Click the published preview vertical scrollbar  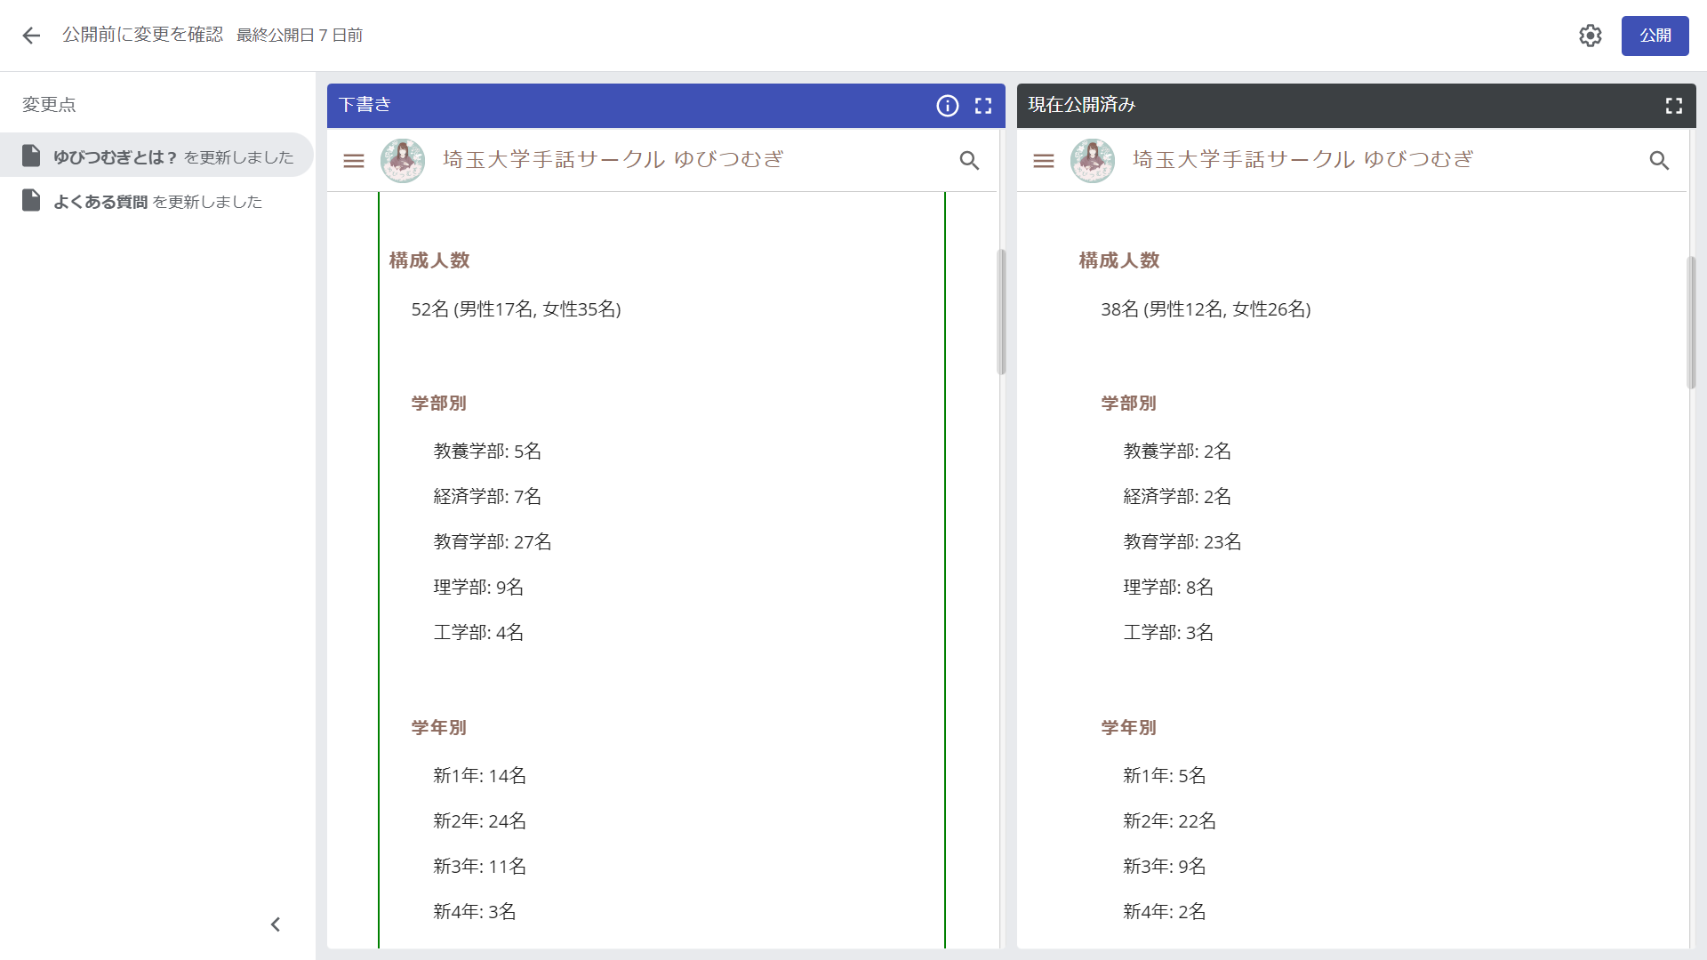[1691, 322]
